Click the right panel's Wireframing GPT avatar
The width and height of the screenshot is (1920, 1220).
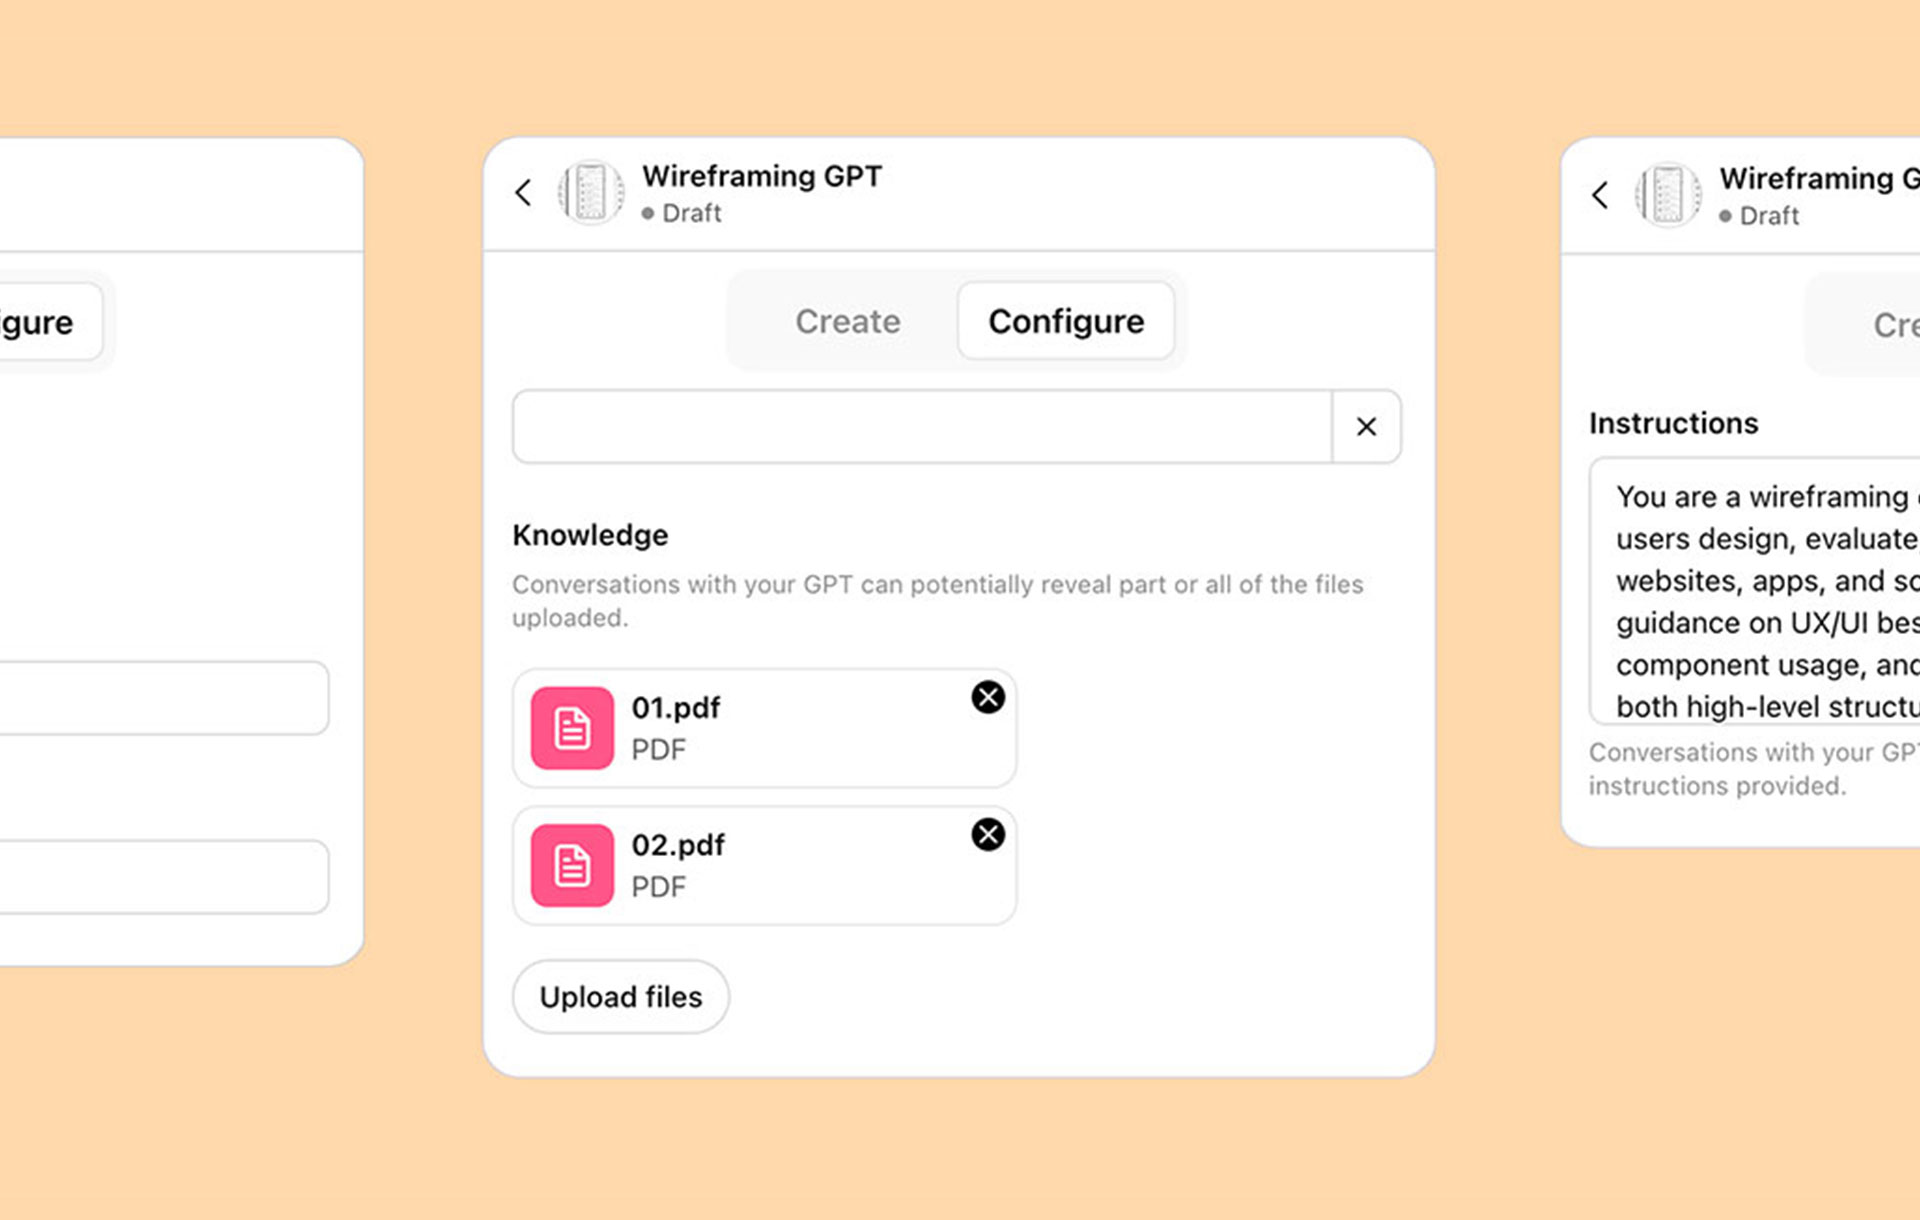pyautogui.click(x=1668, y=195)
